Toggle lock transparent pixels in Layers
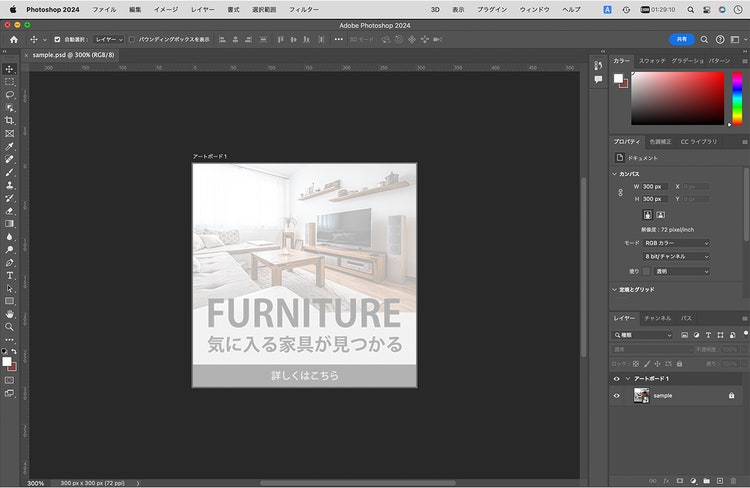750x488 pixels. pos(636,364)
